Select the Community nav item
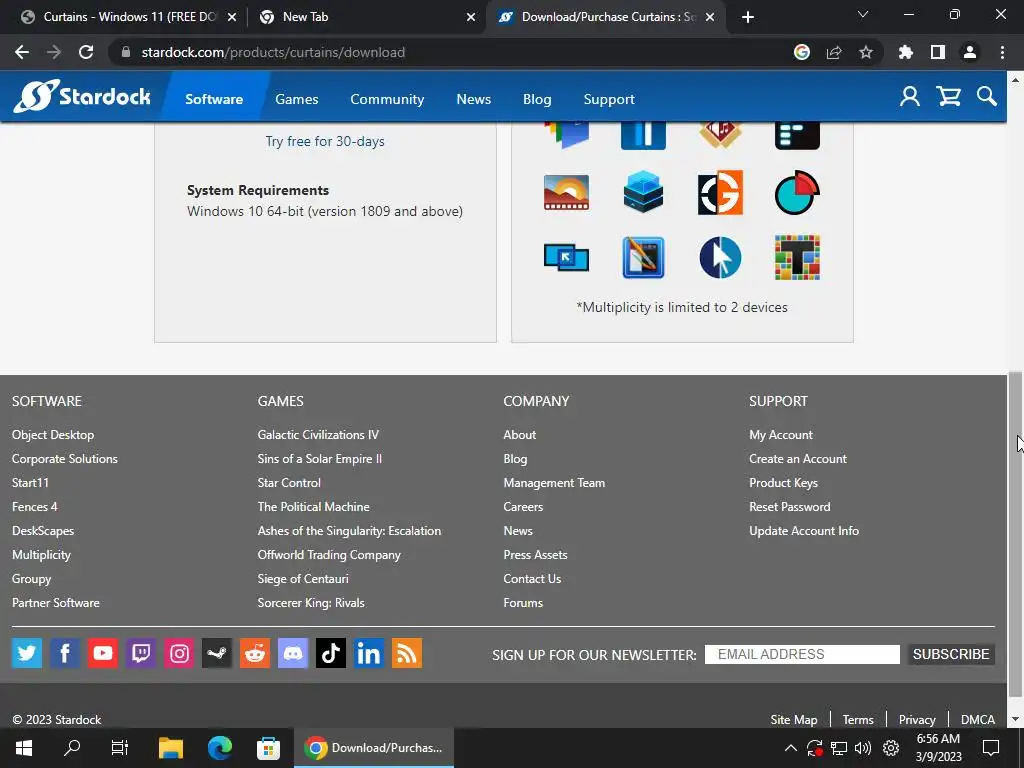Image resolution: width=1024 pixels, height=768 pixels. (x=387, y=99)
